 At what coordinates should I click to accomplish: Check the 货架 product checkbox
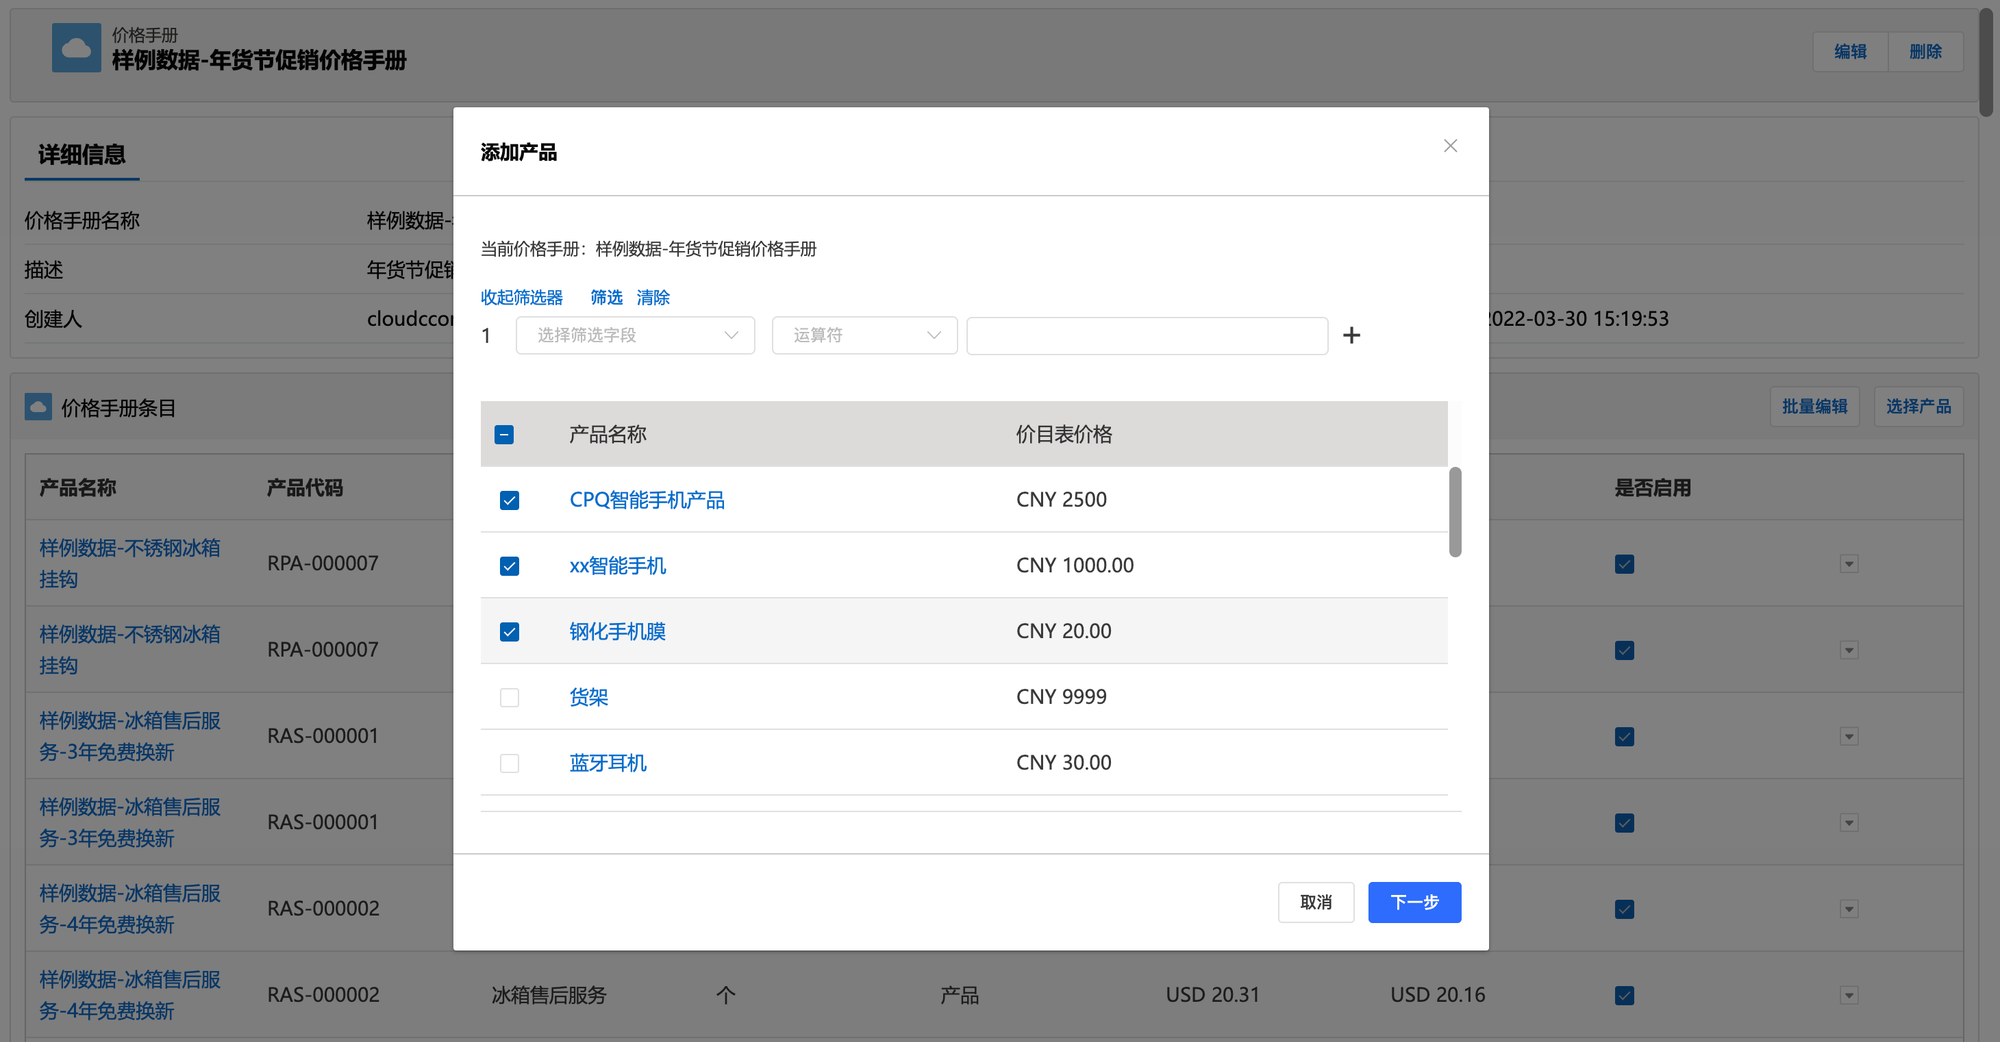pos(509,698)
